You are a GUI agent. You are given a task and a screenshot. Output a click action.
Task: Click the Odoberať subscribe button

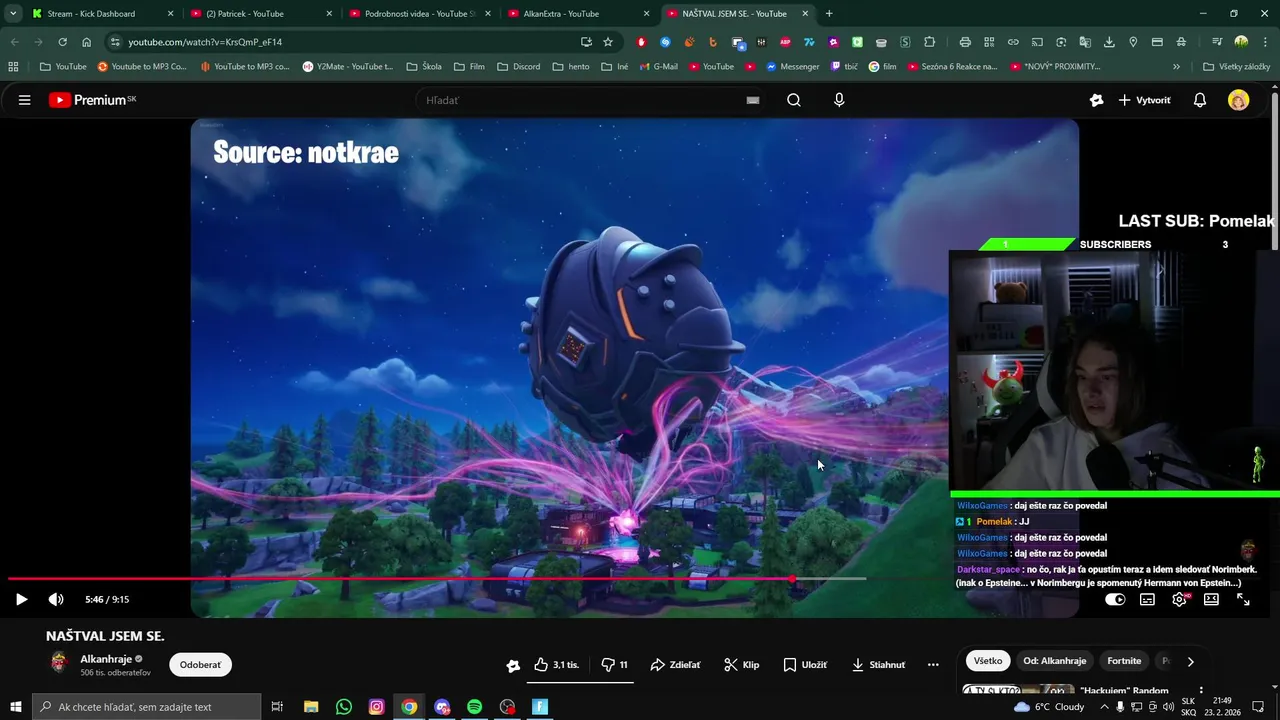tap(200, 665)
